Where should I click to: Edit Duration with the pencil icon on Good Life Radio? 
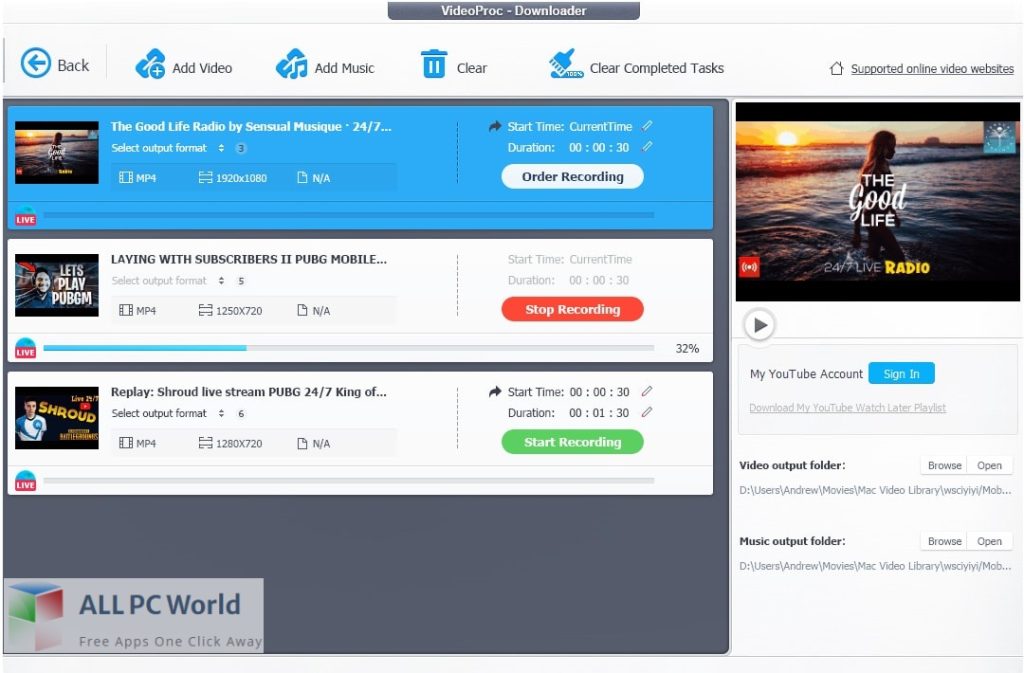(647, 147)
